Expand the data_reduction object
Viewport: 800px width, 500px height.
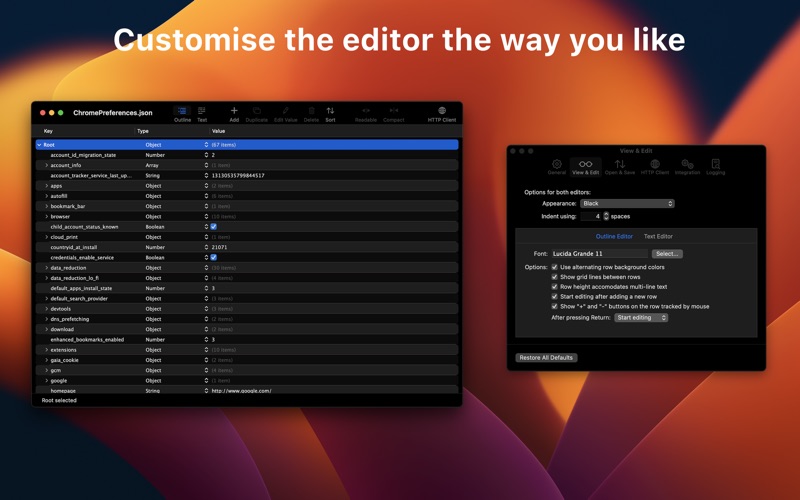(x=46, y=268)
